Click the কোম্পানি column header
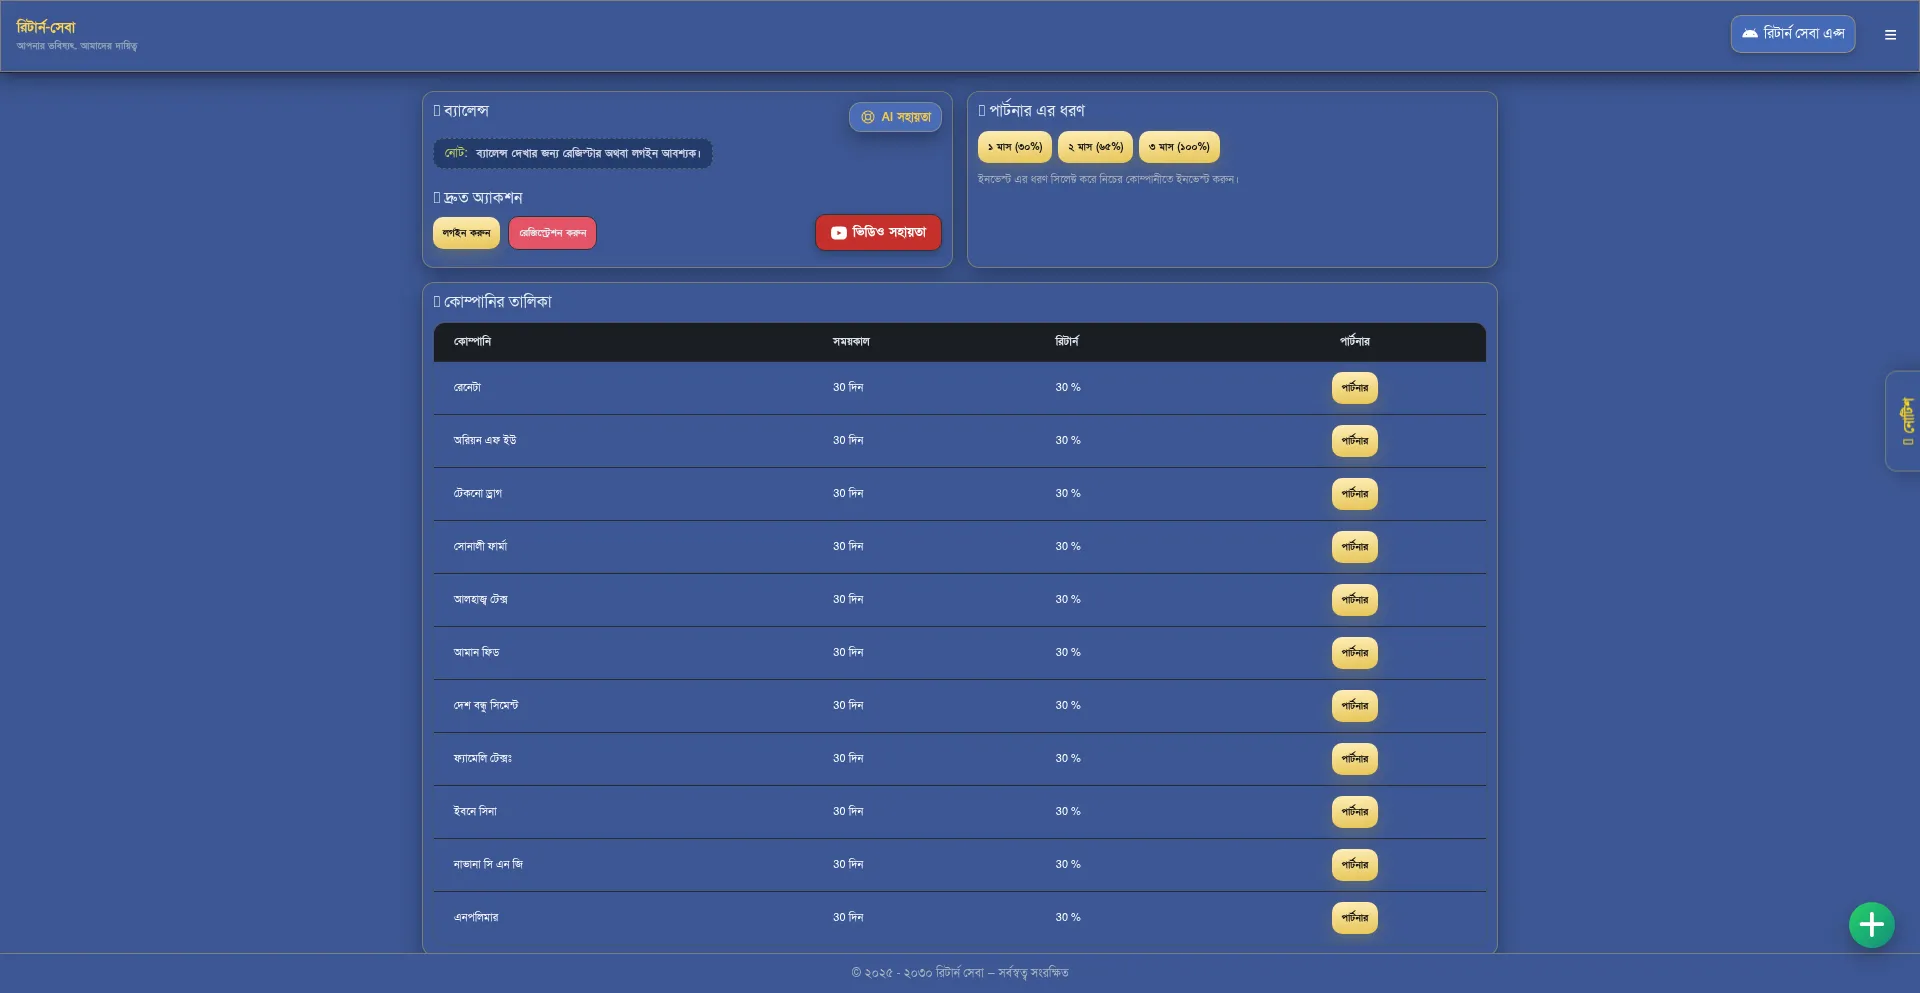The image size is (1920, 993). tap(472, 342)
